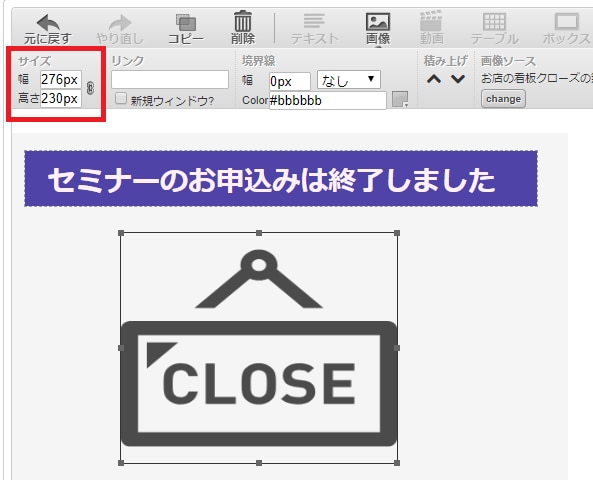
Task: Click the やり直し redo arrow icon
Action: click(120, 23)
